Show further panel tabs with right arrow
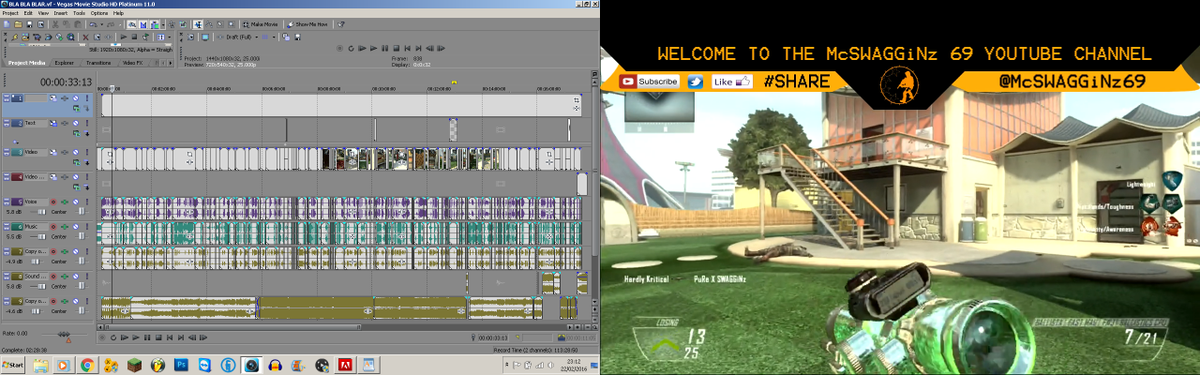 pos(171,62)
